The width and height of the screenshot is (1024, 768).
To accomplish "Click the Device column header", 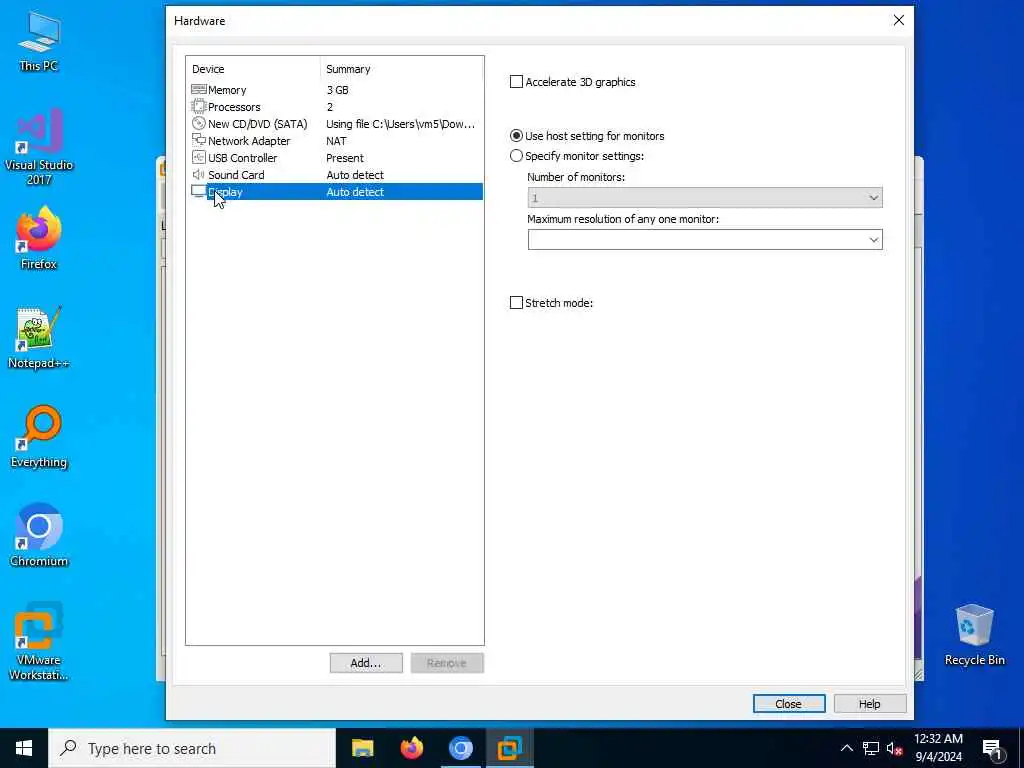I will click(x=253, y=69).
